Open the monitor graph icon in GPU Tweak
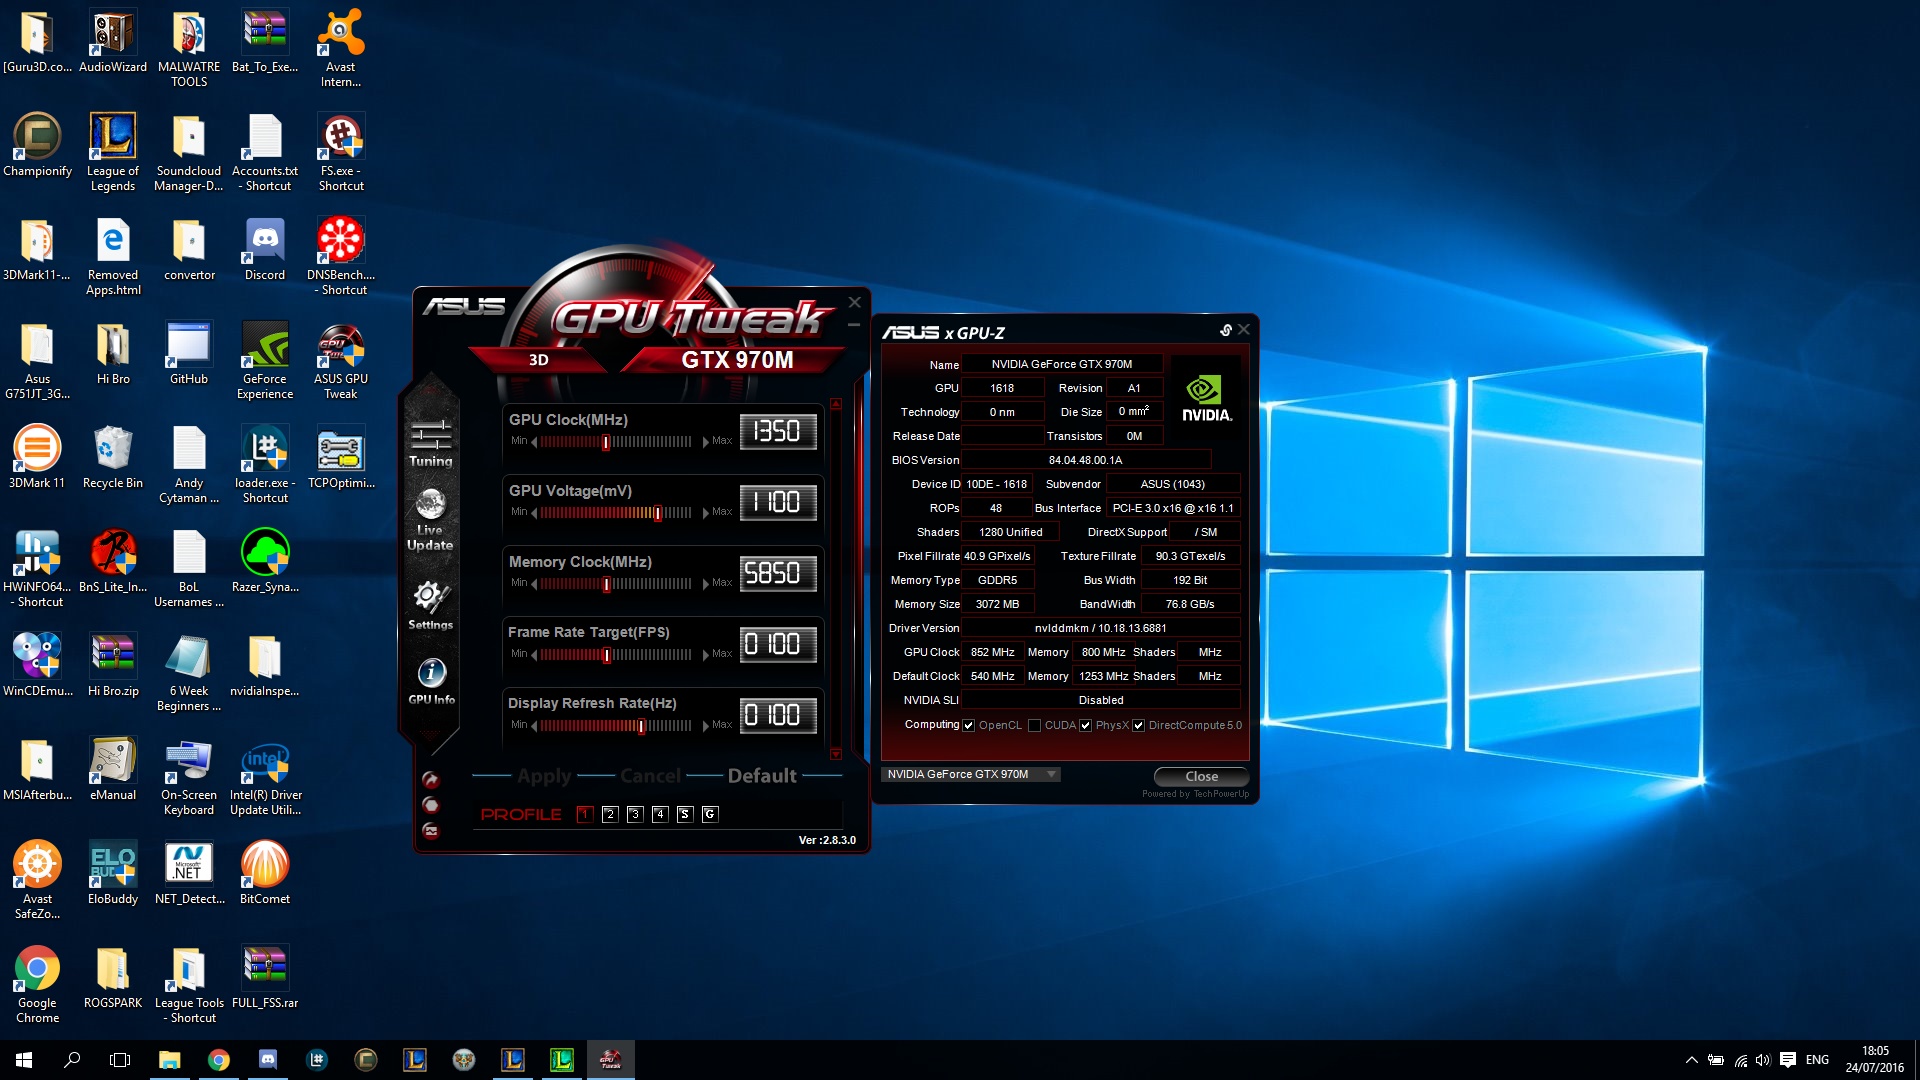The image size is (1920, 1080). point(431,830)
